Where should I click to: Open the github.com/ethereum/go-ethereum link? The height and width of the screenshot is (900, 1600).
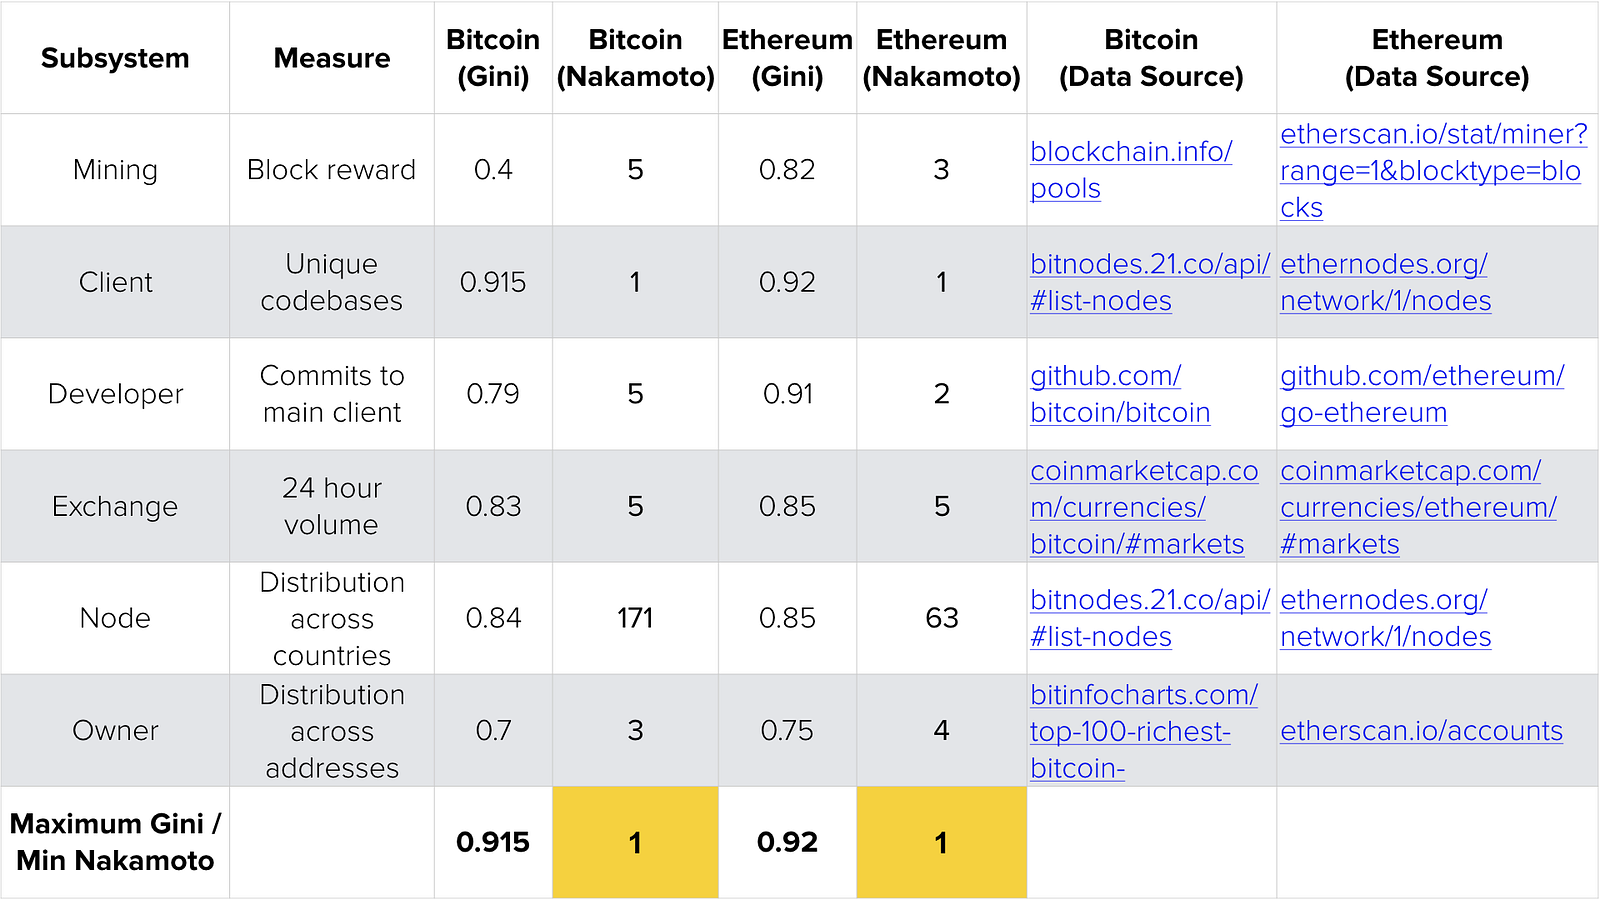click(x=1421, y=377)
